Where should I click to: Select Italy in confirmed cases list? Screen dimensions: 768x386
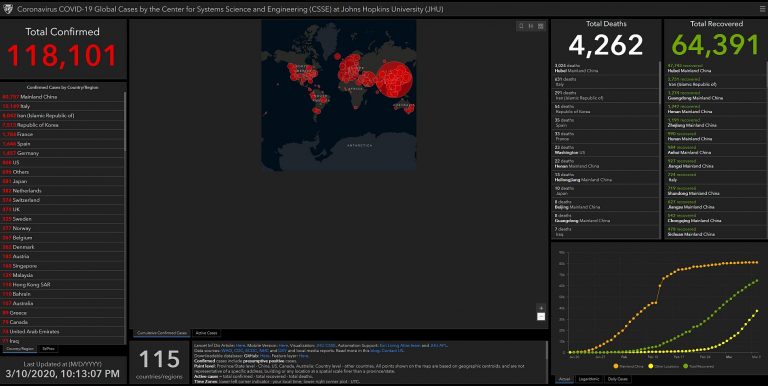coord(62,106)
